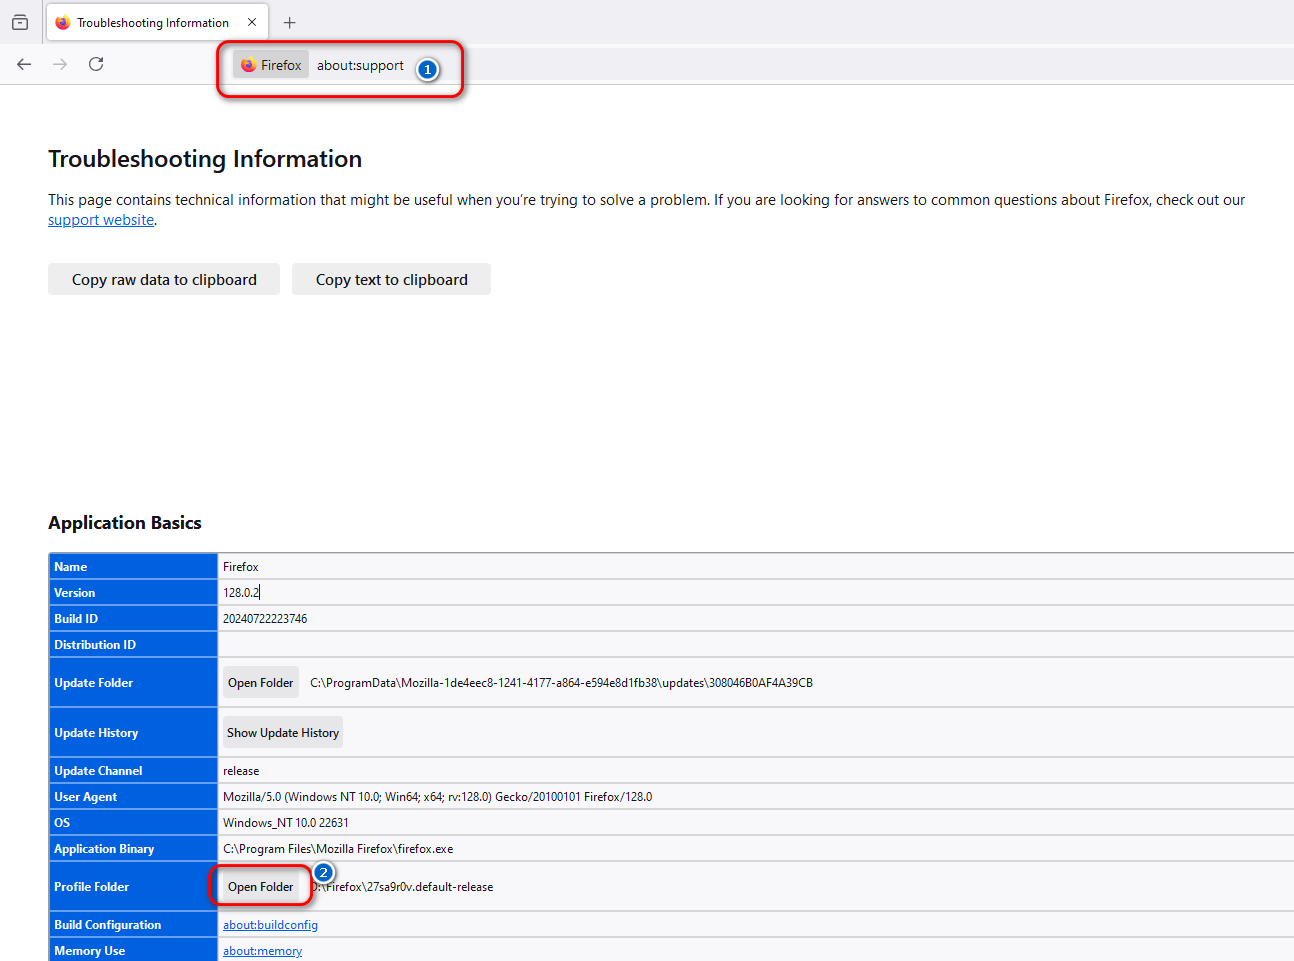Click the Version value 128.0.2
1294x961 pixels.
(241, 593)
